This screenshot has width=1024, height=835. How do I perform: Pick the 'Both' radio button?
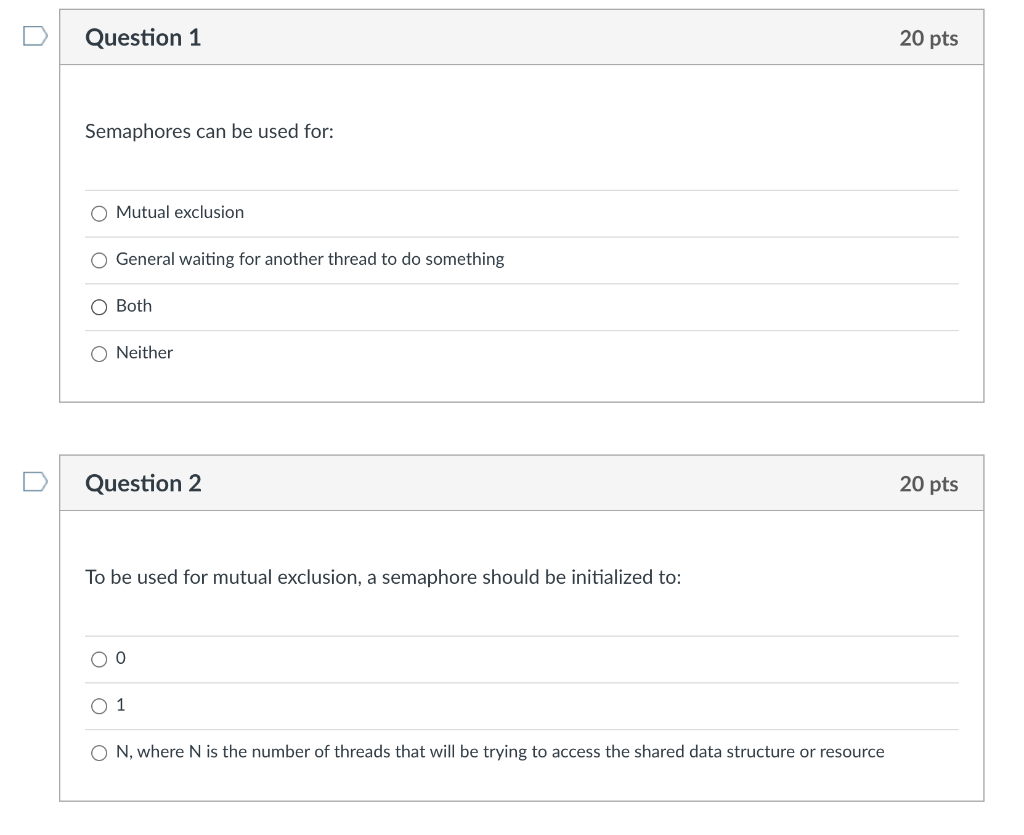99,307
